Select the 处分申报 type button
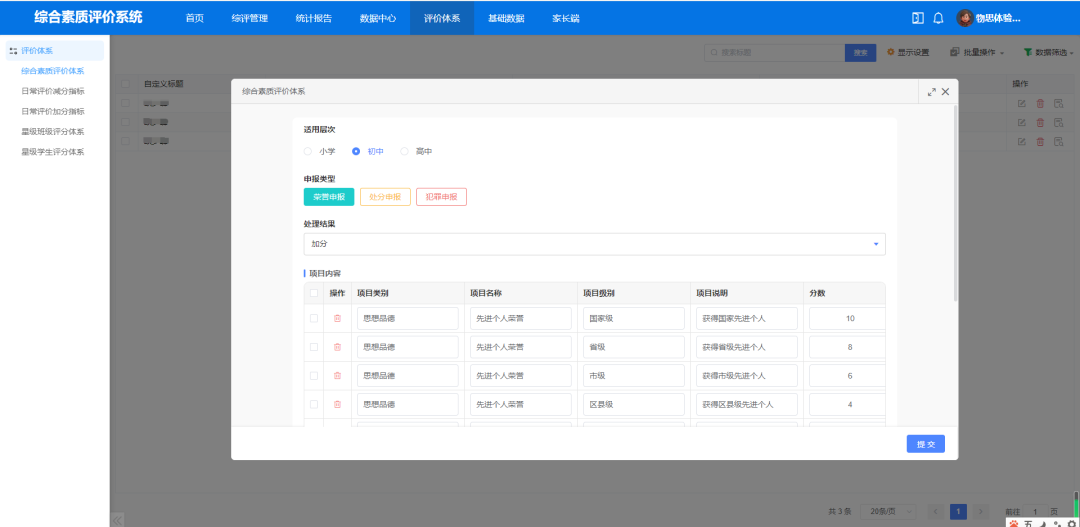 tap(385, 197)
